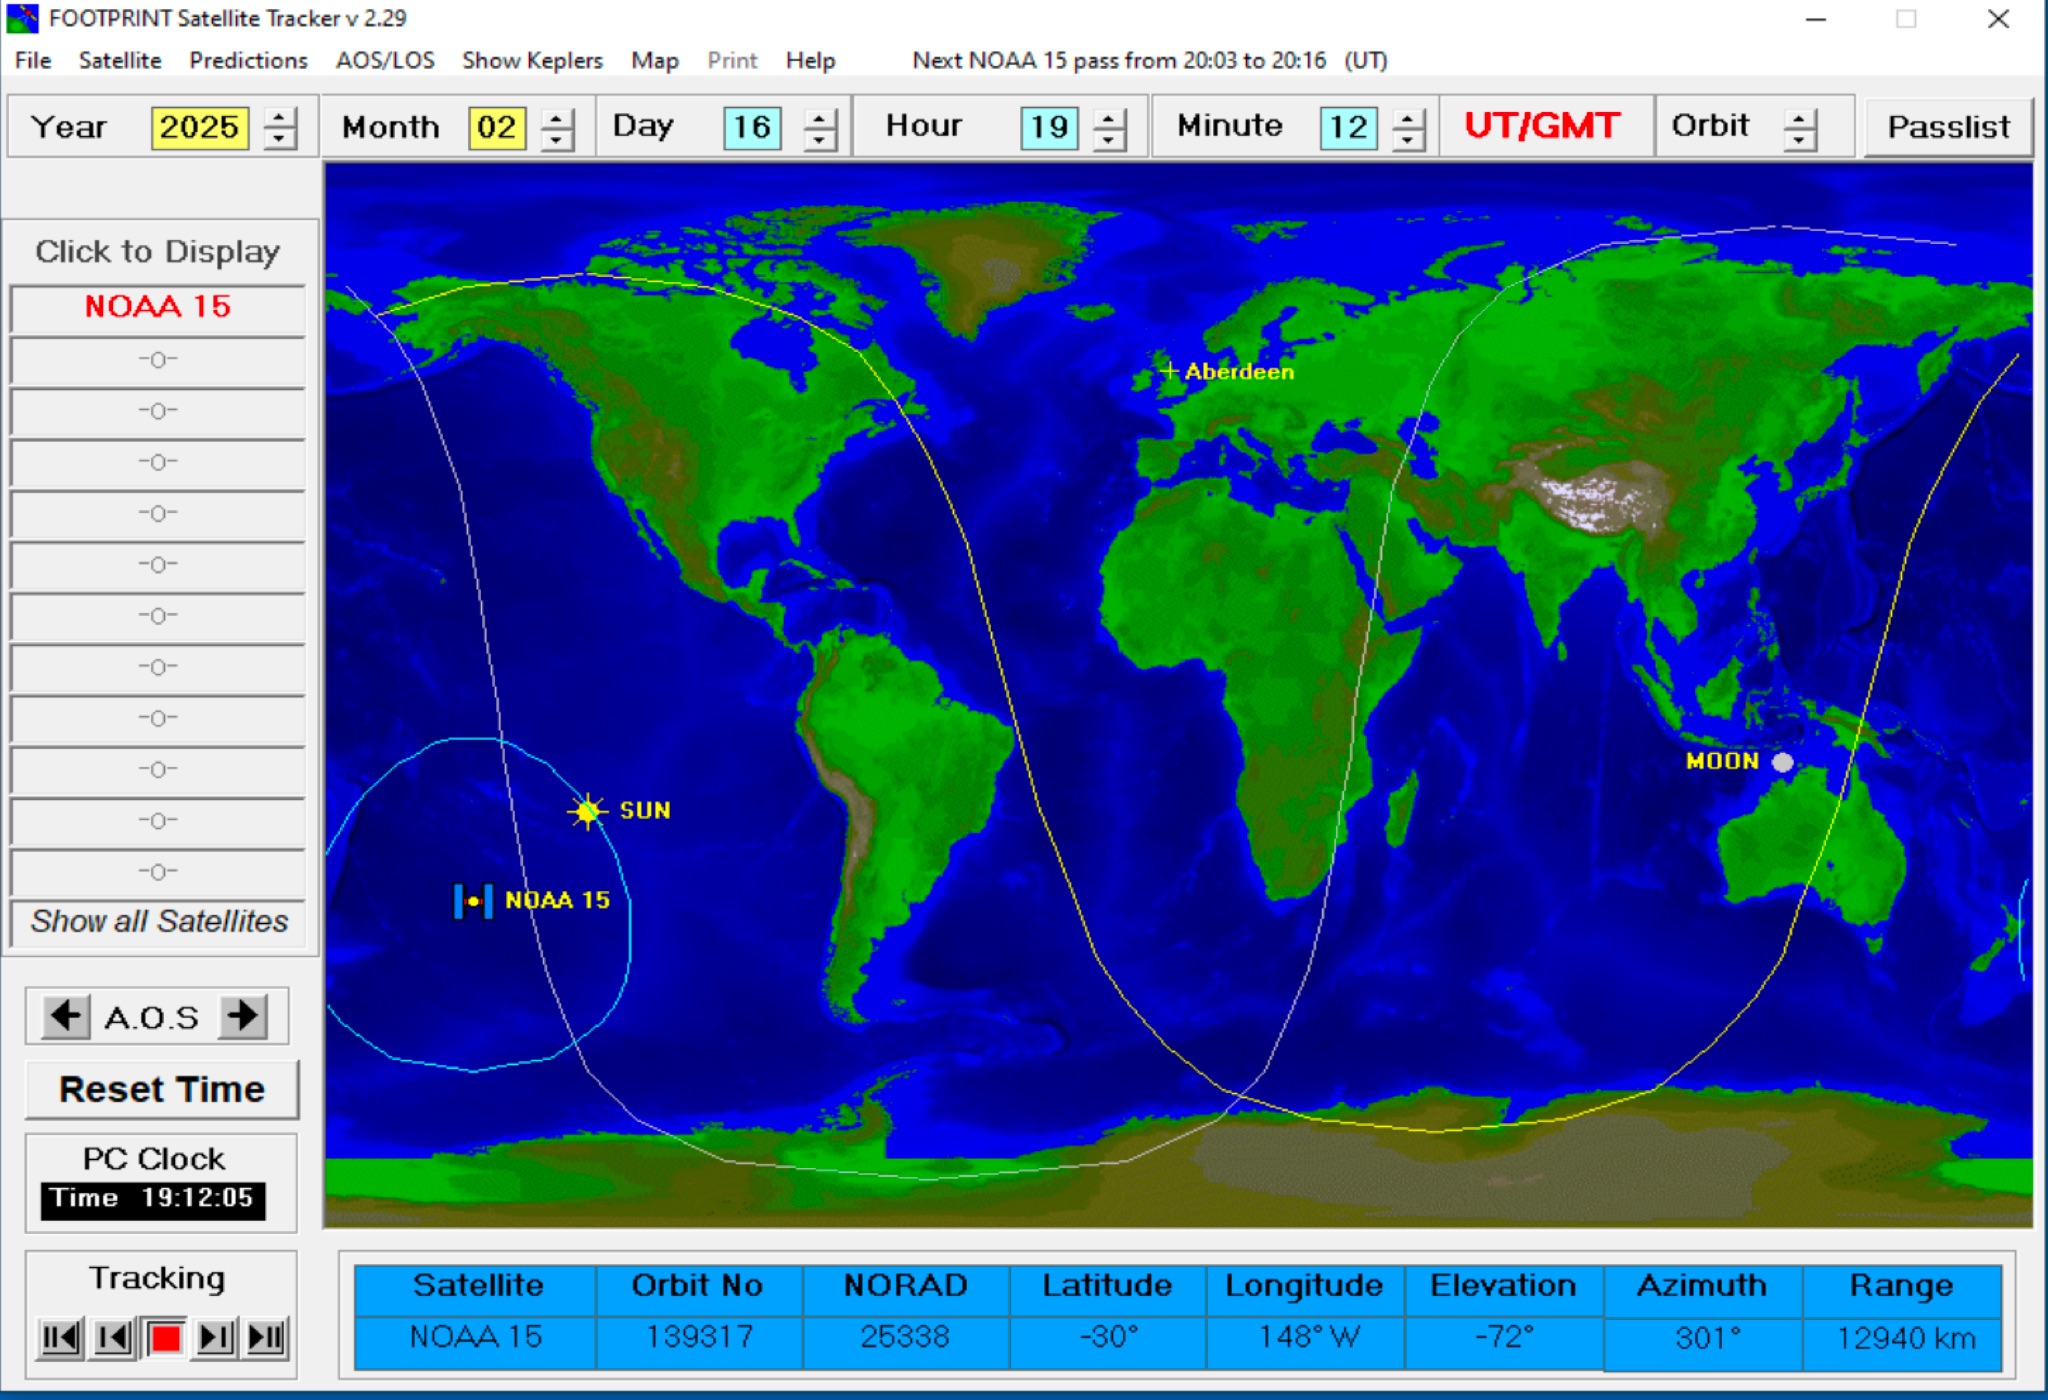Click the Minute field showing 12
This screenshot has width=2048, height=1400.
(1348, 128)
